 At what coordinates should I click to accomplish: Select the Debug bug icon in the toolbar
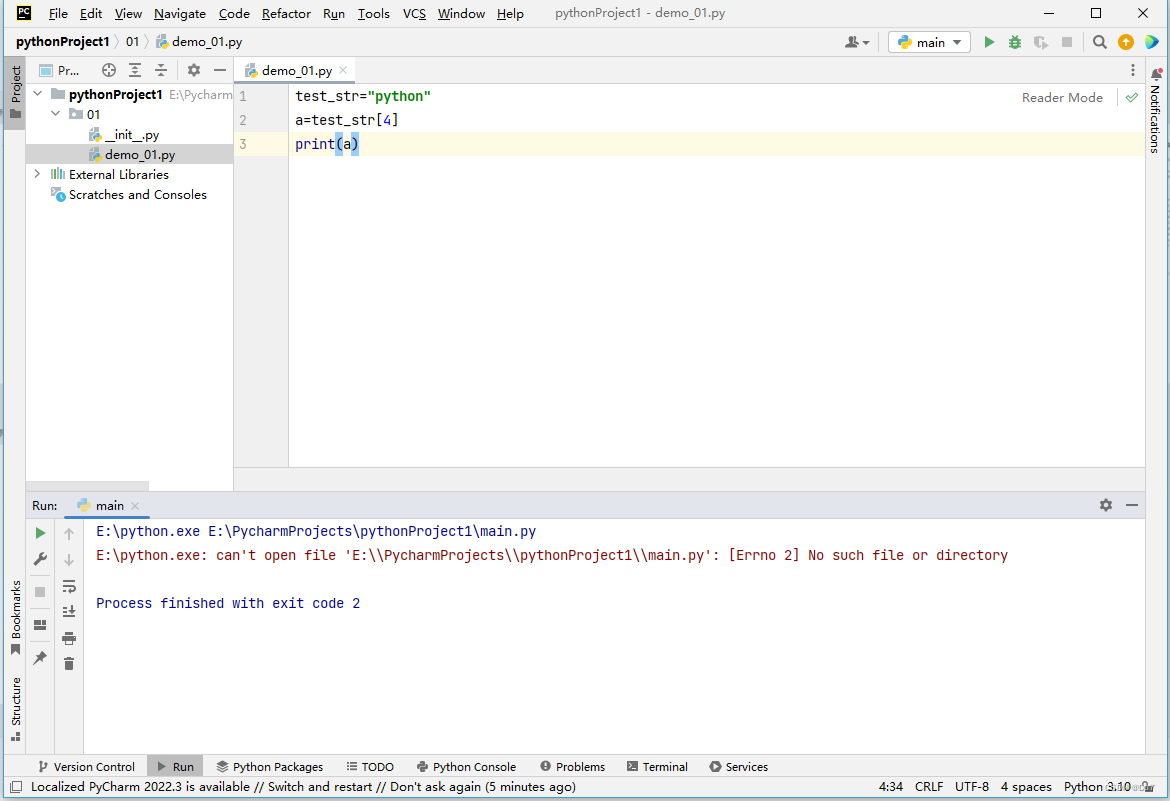click(x=1015, y=42)
